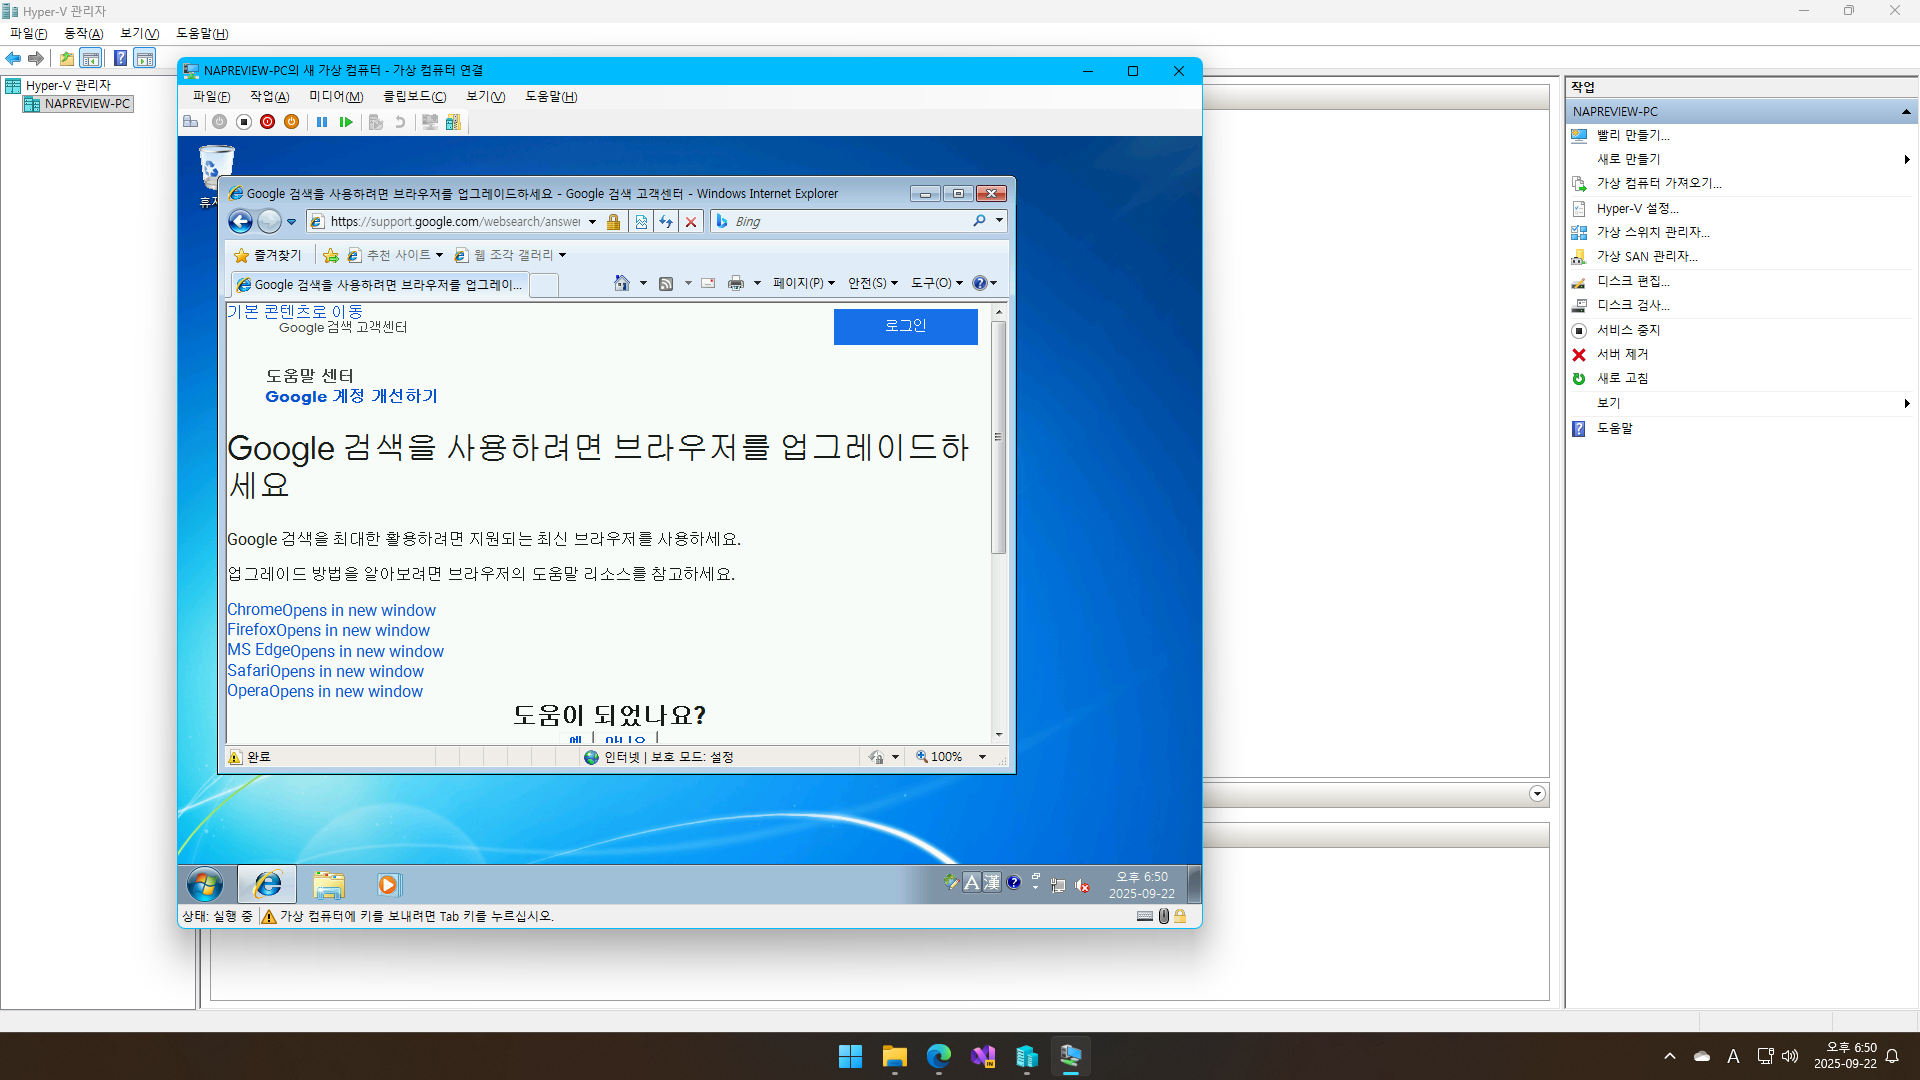Open the Windows 7 Start orb

[205, 885]
